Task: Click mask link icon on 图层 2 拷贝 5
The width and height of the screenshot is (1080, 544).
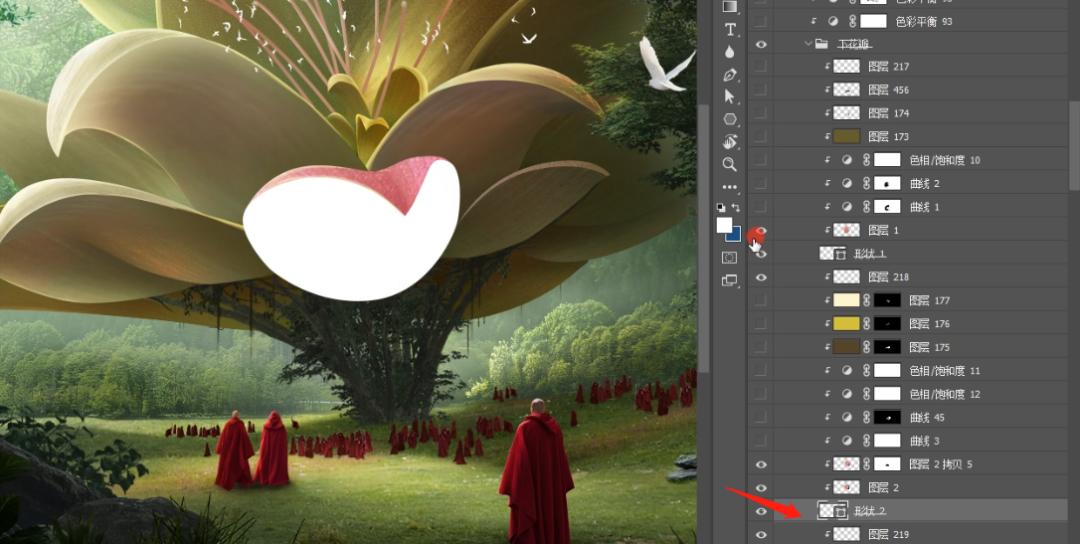Action: click(x=867, y=464)
